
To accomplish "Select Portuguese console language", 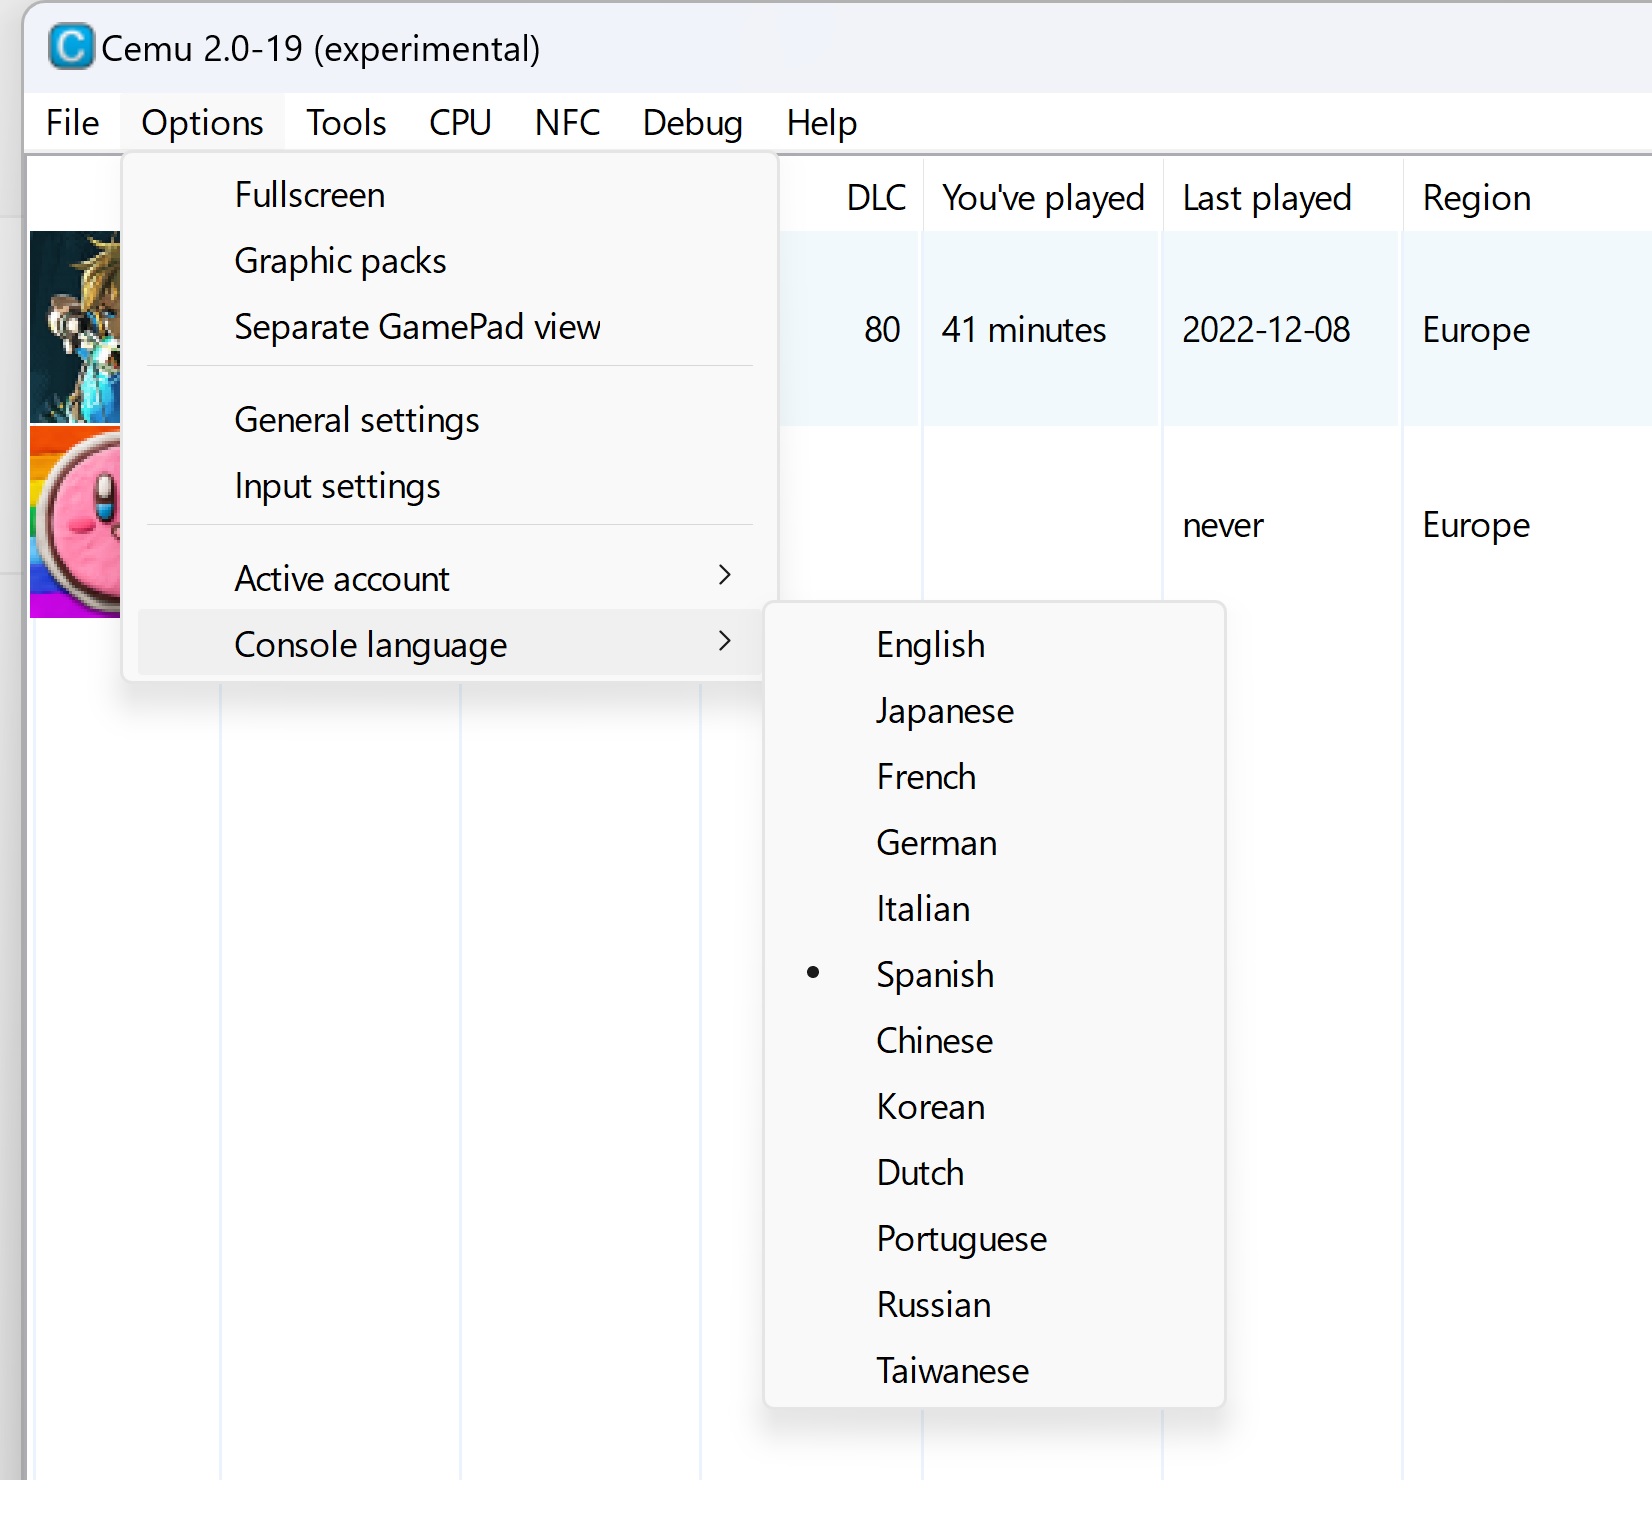I will [x=994, y=1239].
